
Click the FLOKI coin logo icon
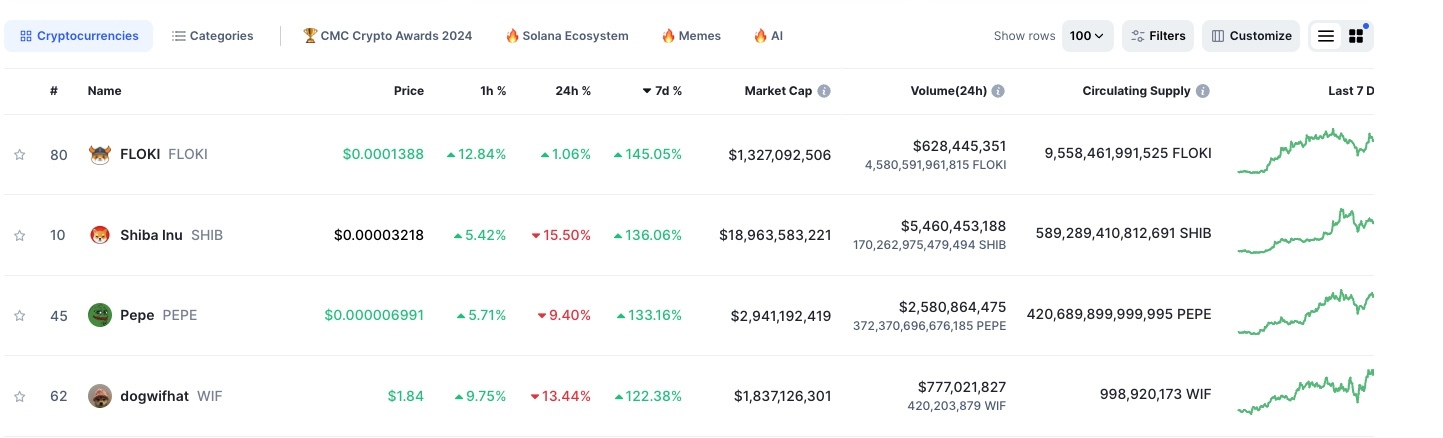tap(99, 154)
